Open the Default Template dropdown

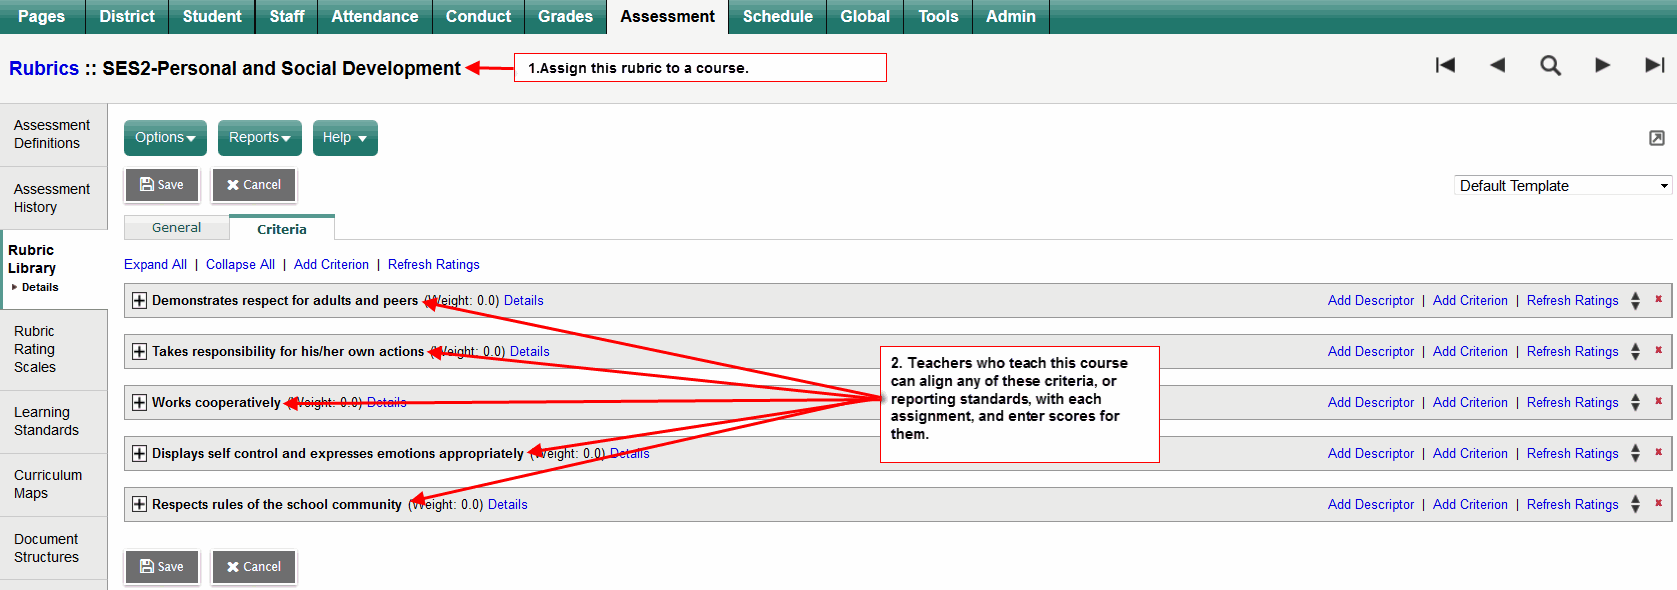pyautogui.click(x=1562, y=186)
